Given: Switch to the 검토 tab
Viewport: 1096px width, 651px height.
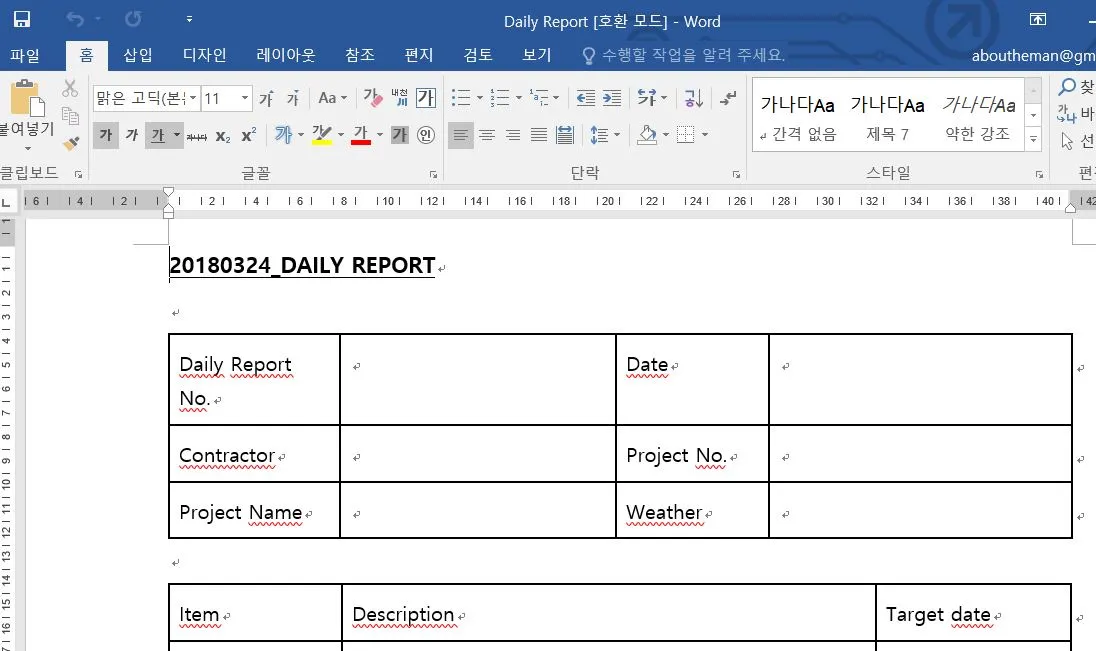Looking at the screenshot, I should pyautogui.click(x=478, y=55).
